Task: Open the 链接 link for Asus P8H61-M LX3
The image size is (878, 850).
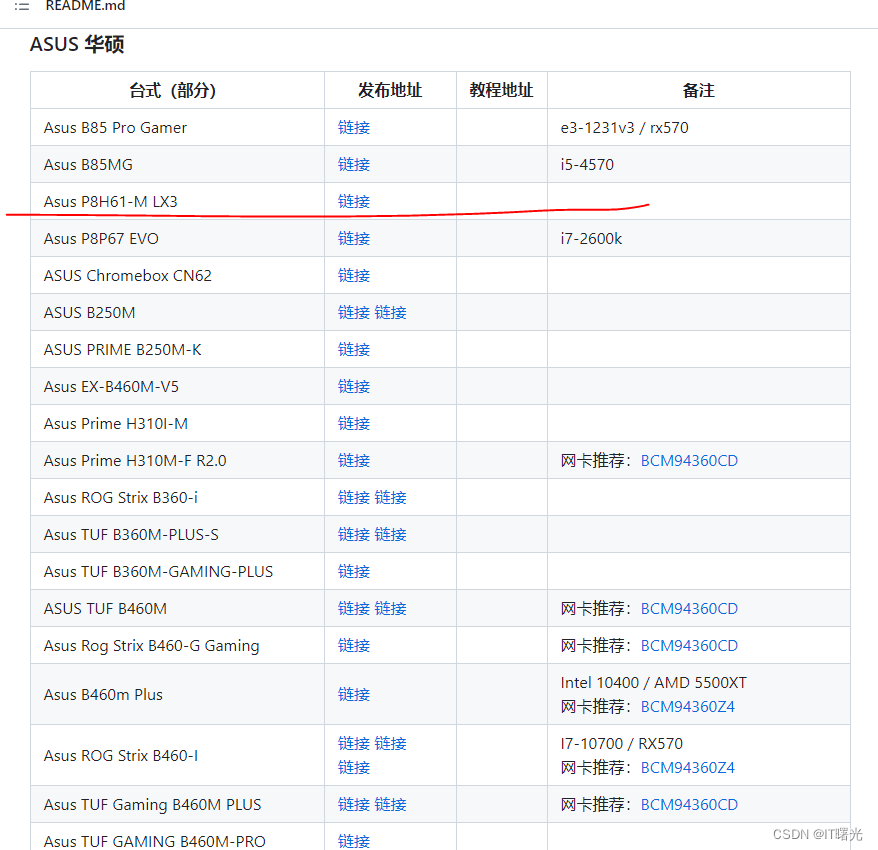Action: click(x=354, y=202)
